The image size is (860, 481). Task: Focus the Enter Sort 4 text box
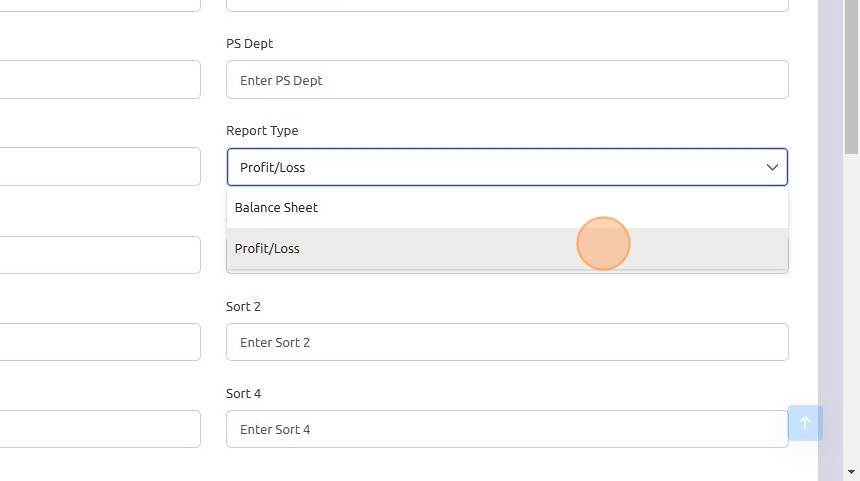tap(507, 429)
